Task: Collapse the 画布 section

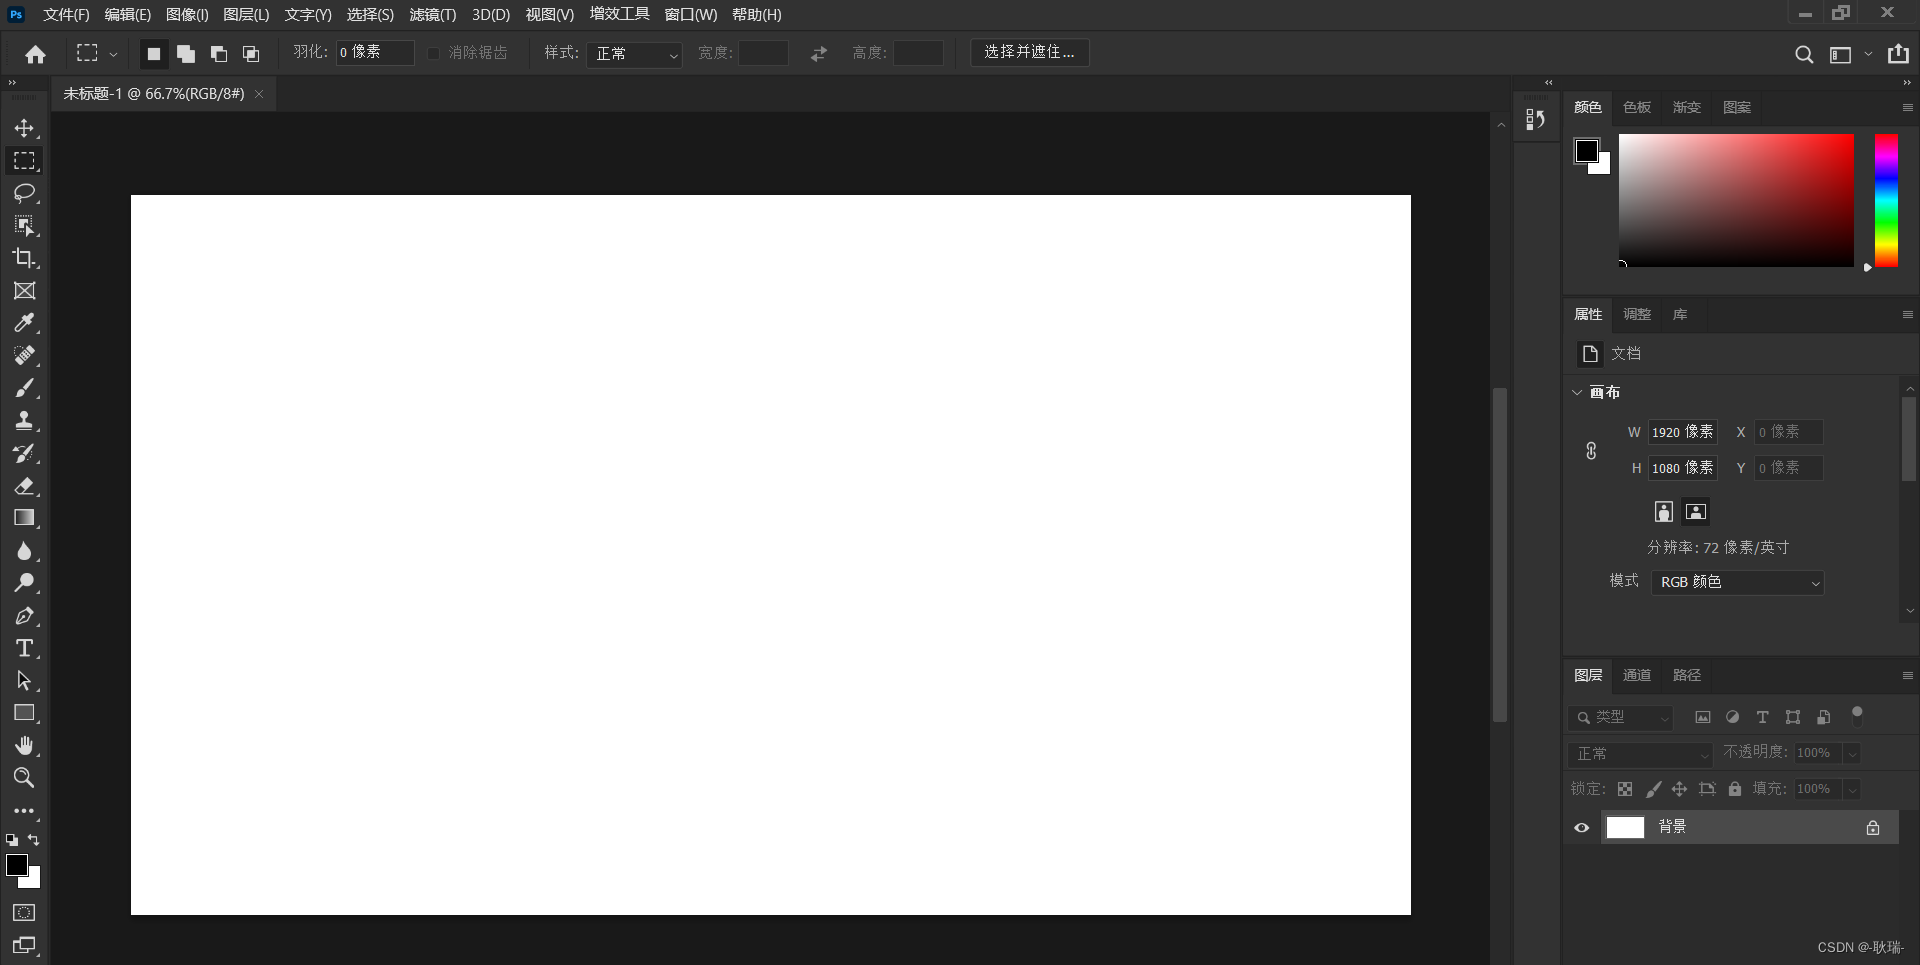Action: 1578,392
